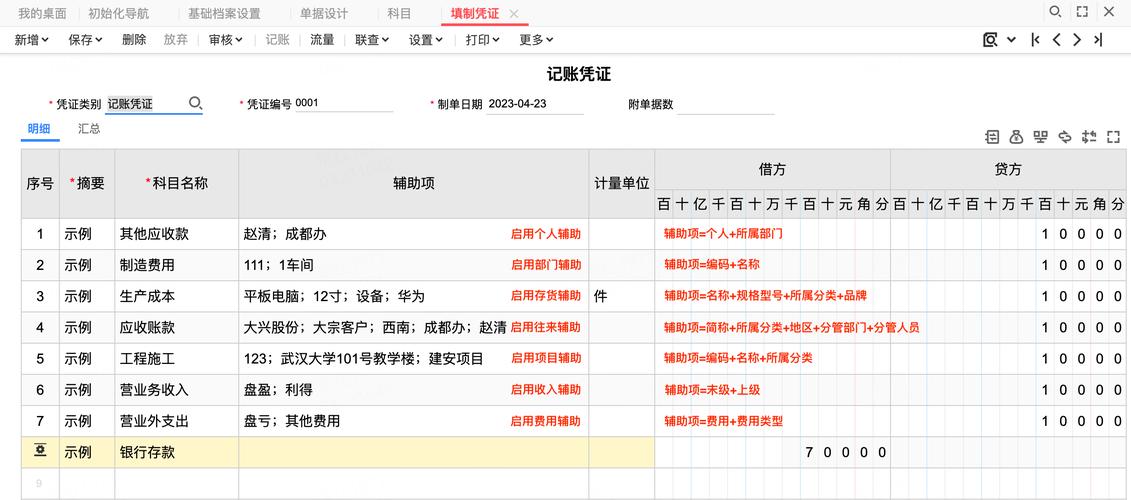Click the 计量单位 column header
This screenshot has width=1131, height=500.
[x=622, y=183]
